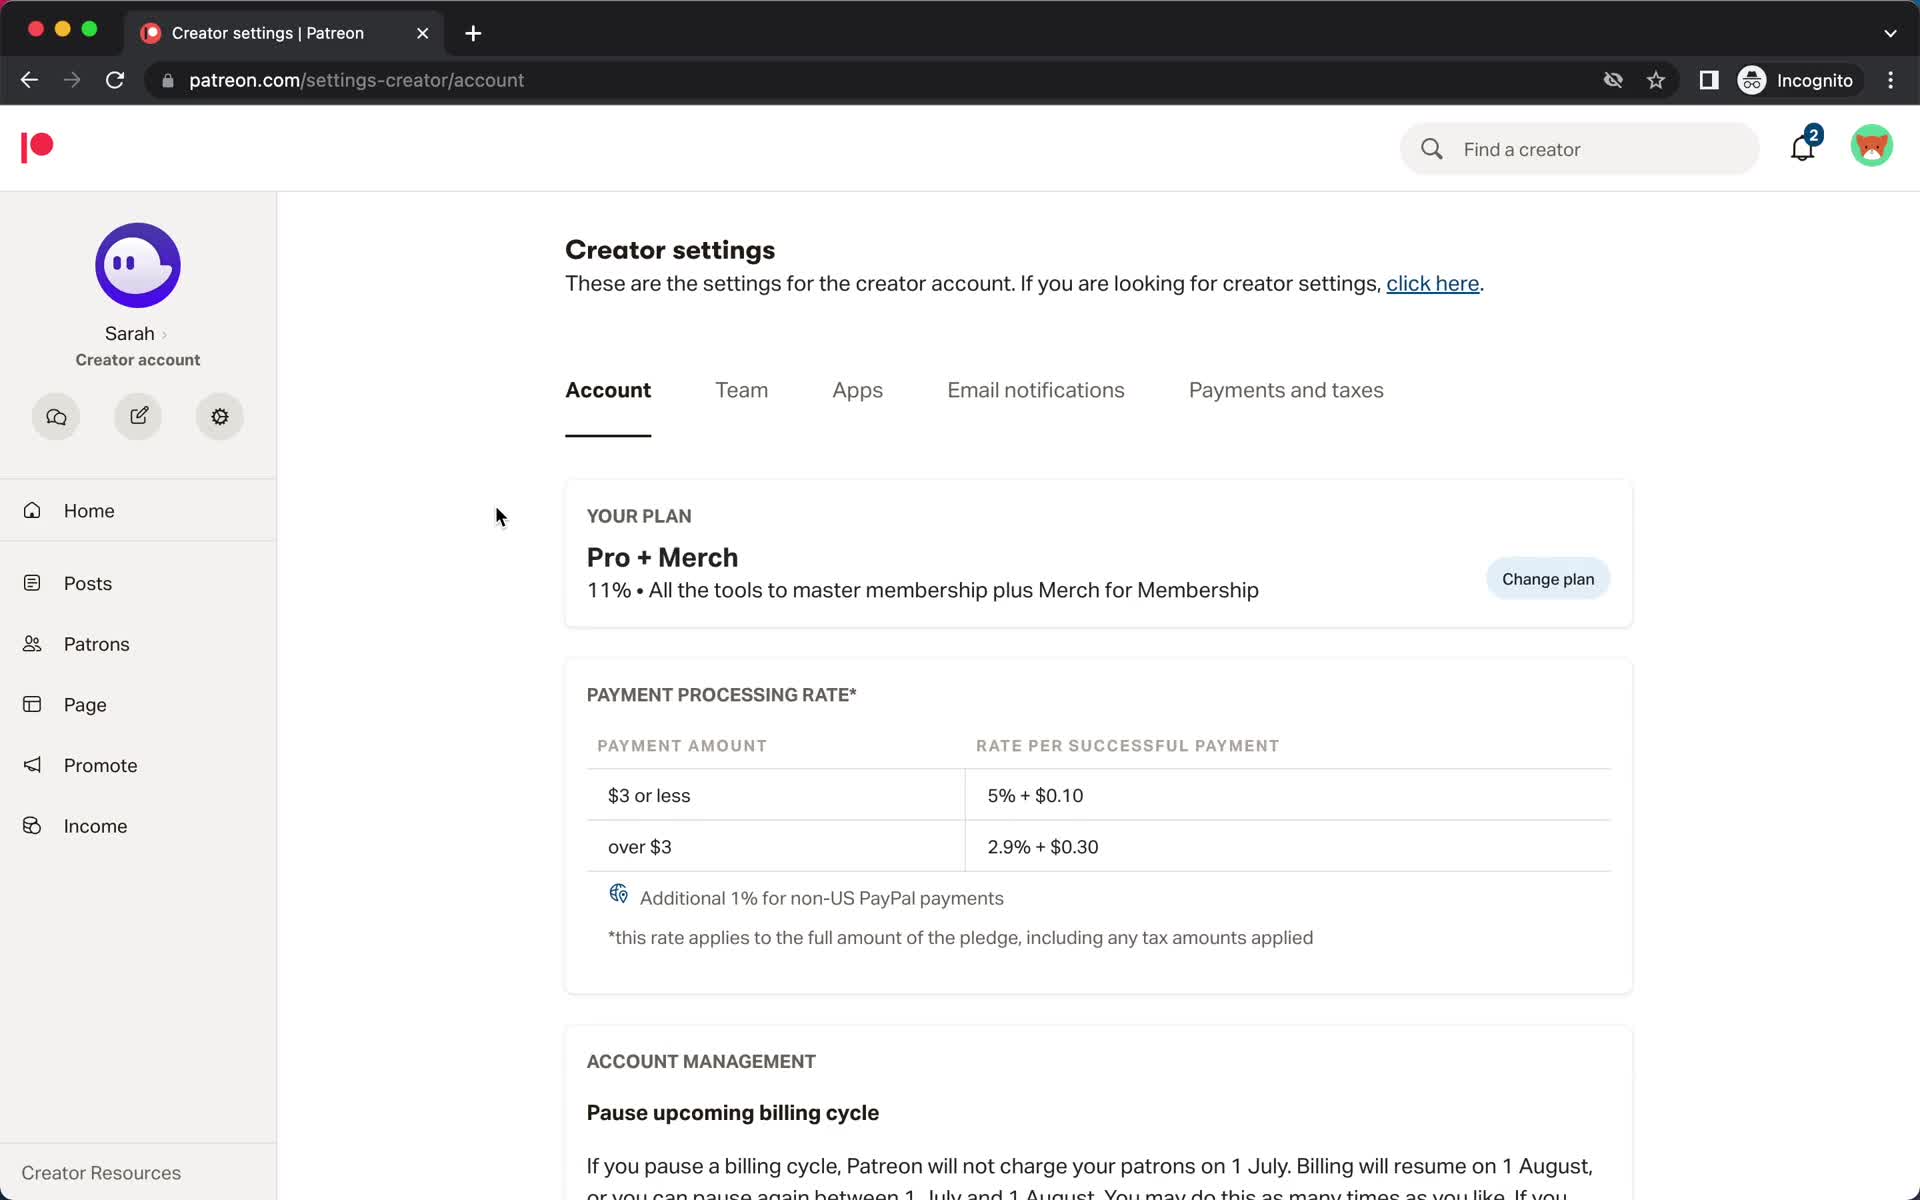Click the Page sidebar icon
The height and width of the screenshot is (1200, 1920).
click(35, 705)
